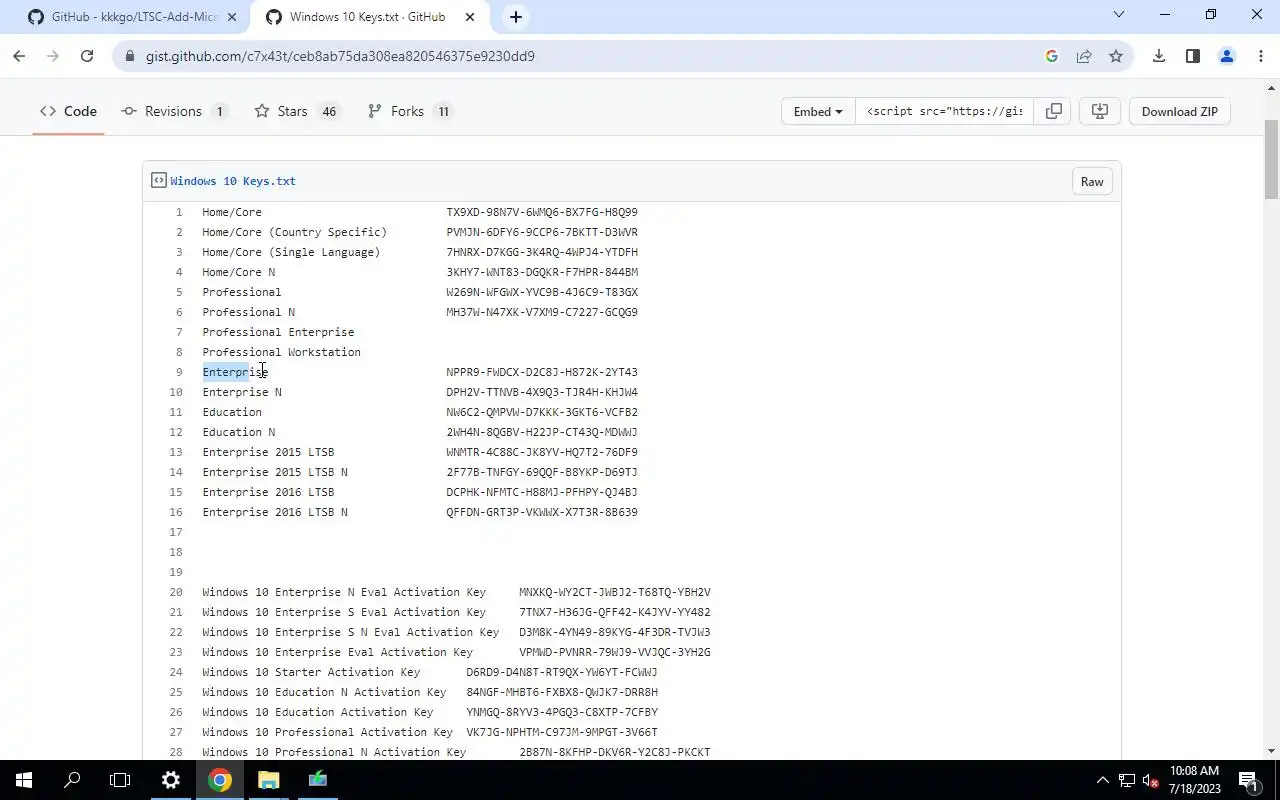This screenshot has height=800, width=1280.
Task: Save gist to desktop icon
Action: coord(1099,111)
